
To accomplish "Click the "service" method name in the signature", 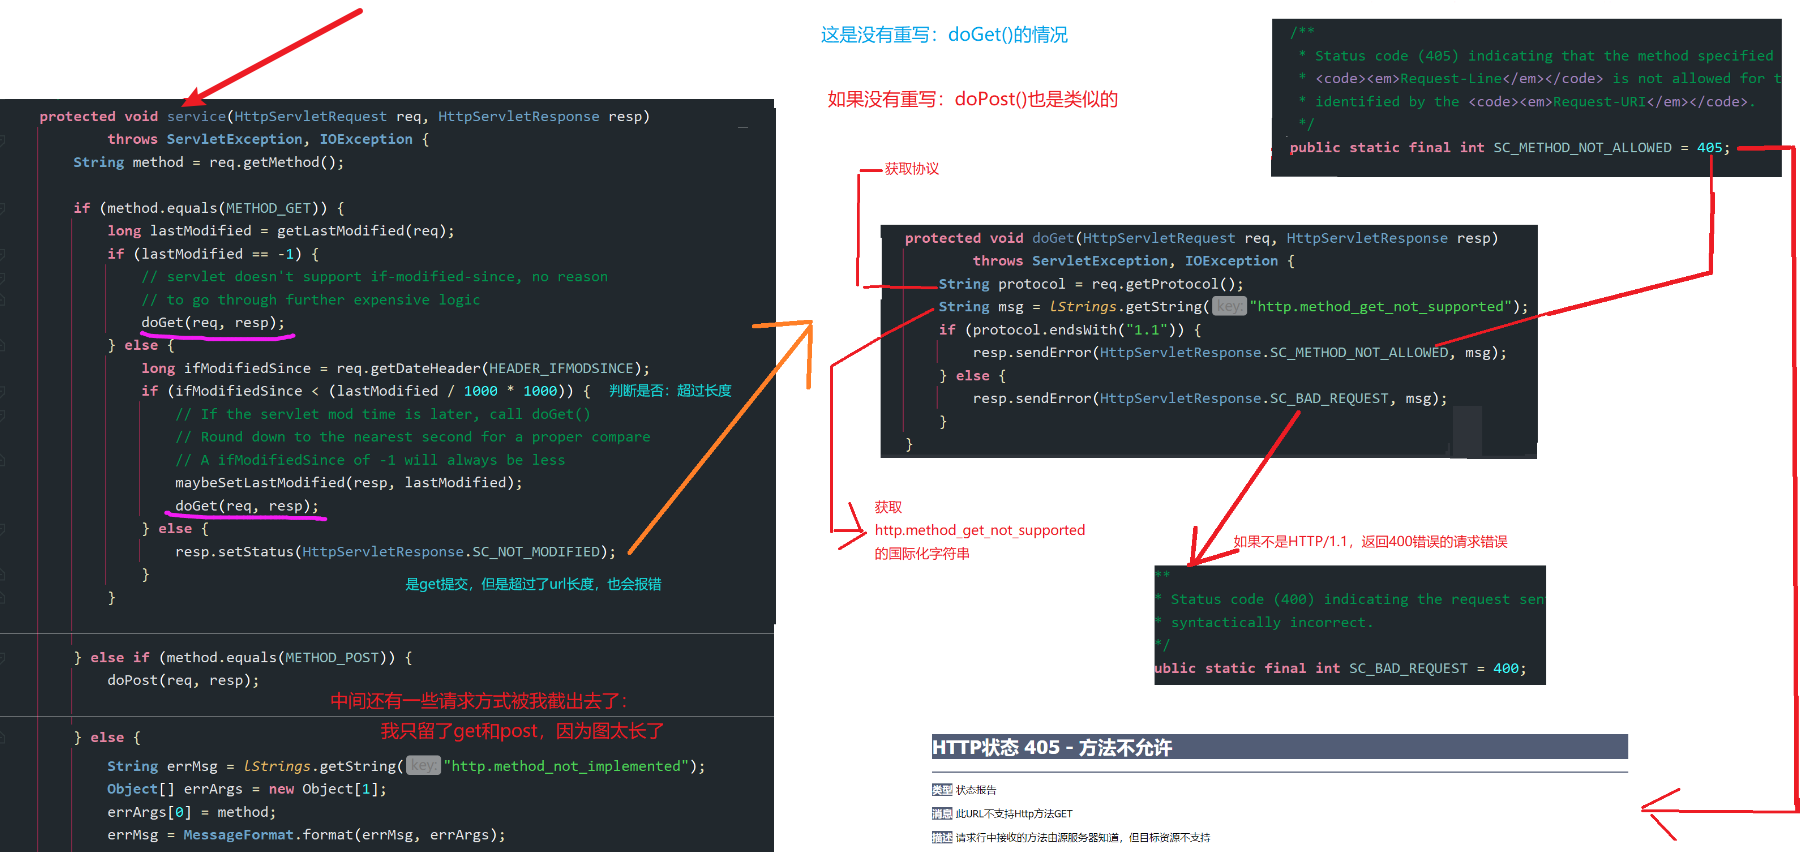I will [196, 116].
